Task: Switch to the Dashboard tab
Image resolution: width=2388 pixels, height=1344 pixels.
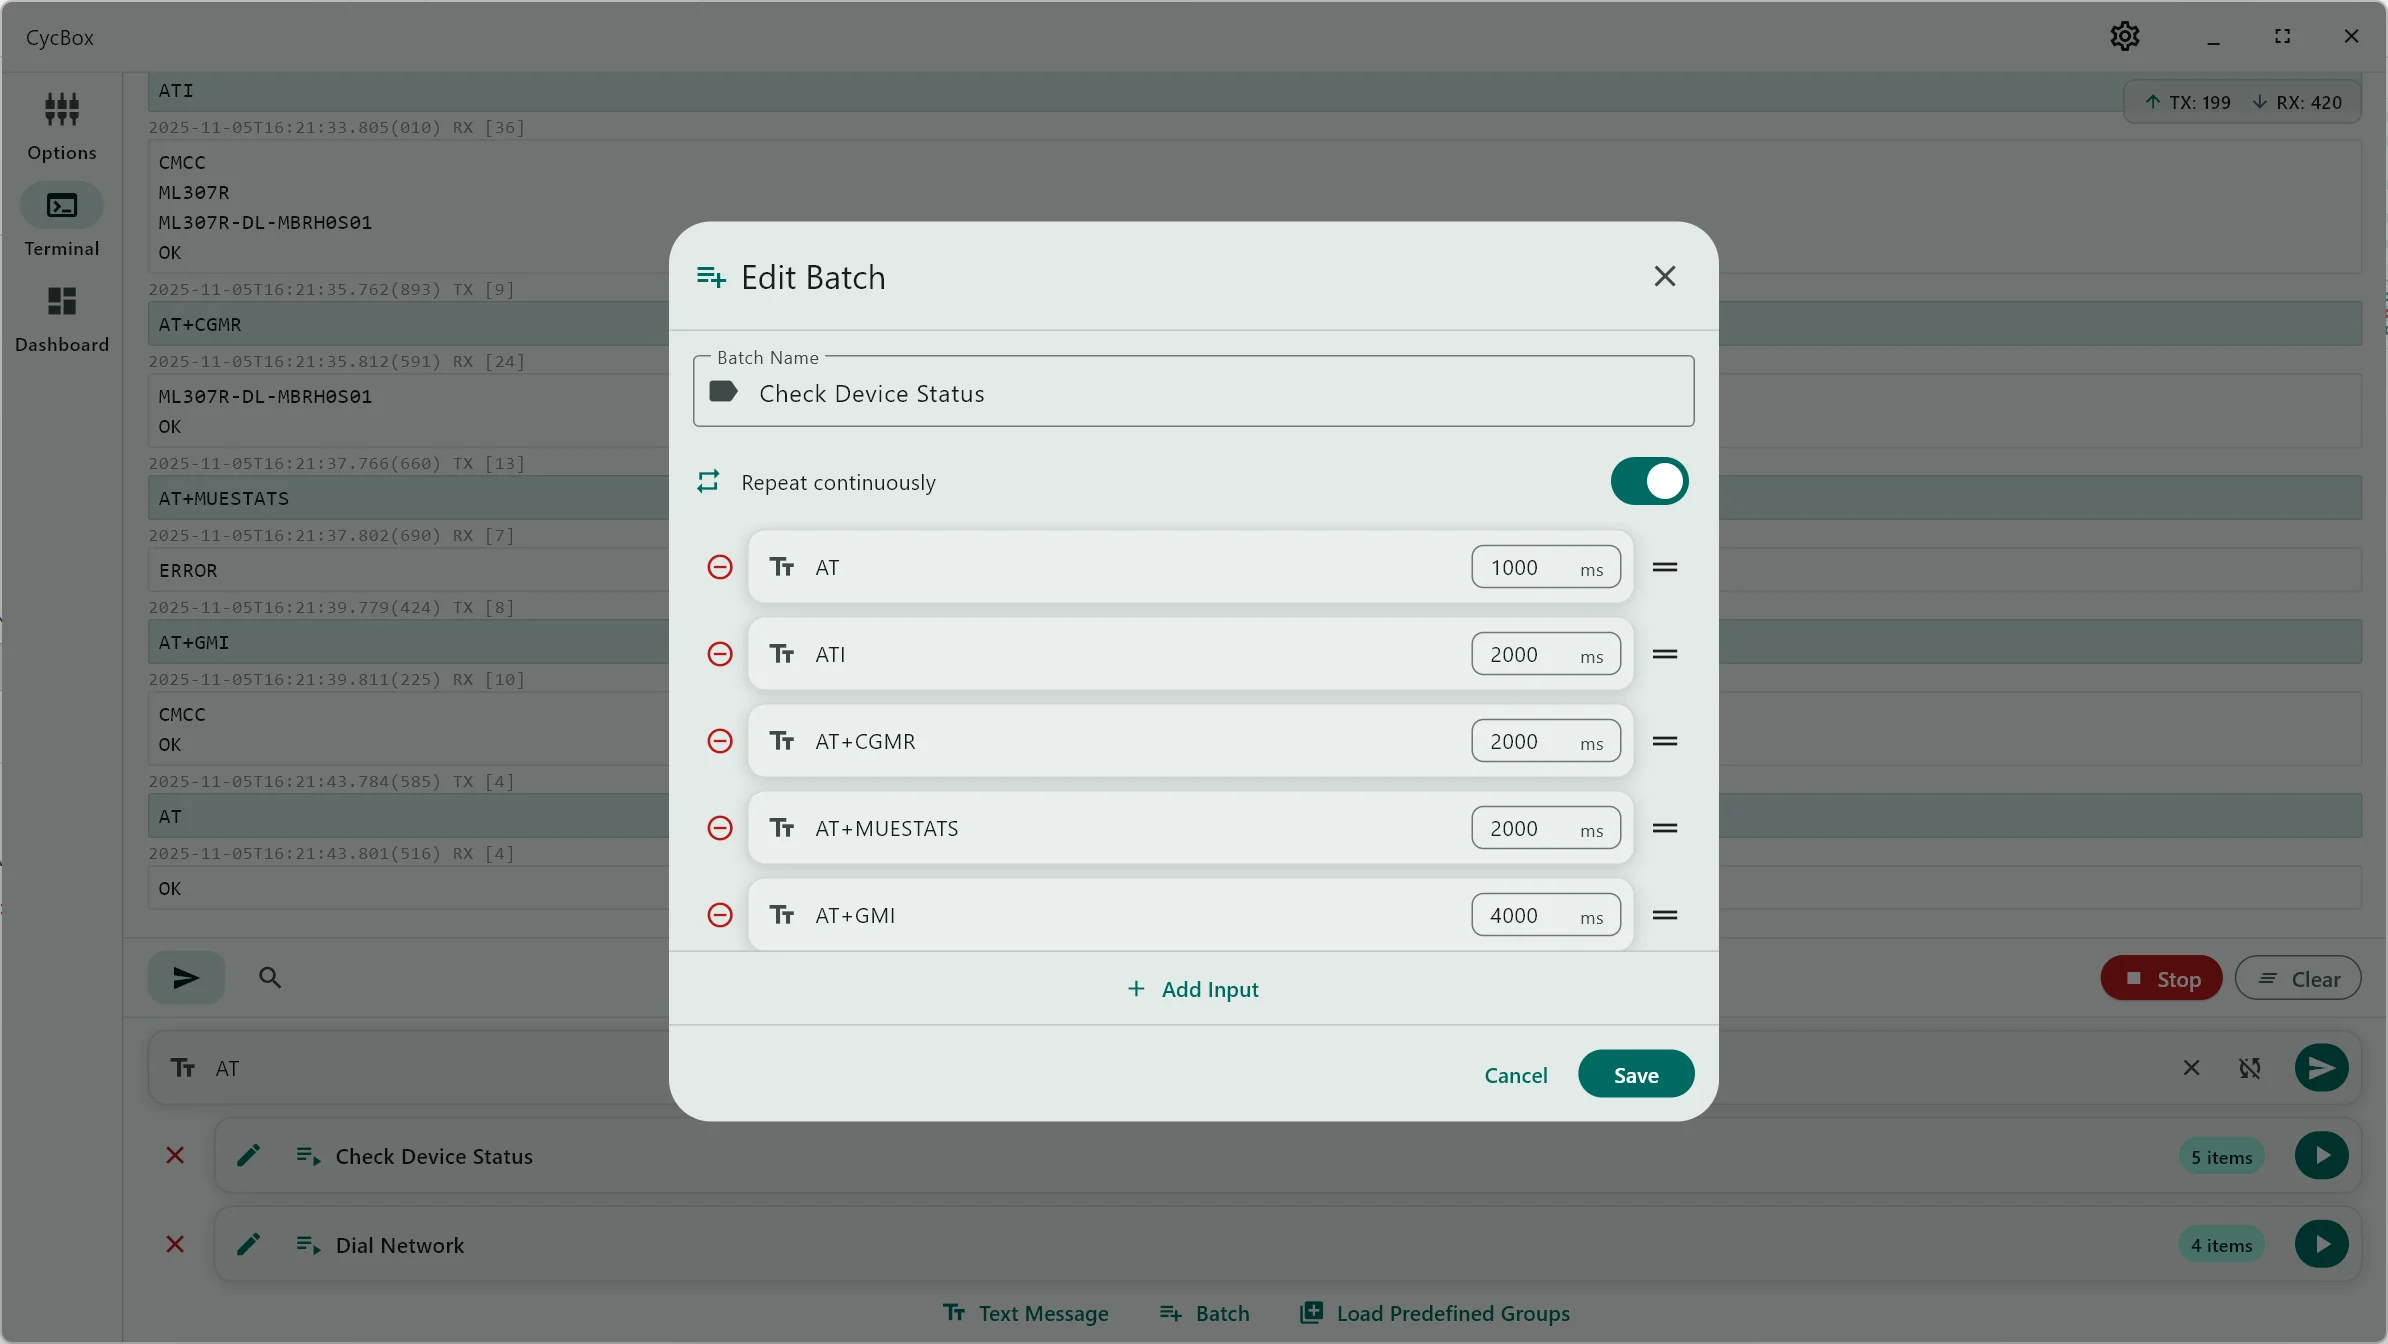Action: point(62,318)
